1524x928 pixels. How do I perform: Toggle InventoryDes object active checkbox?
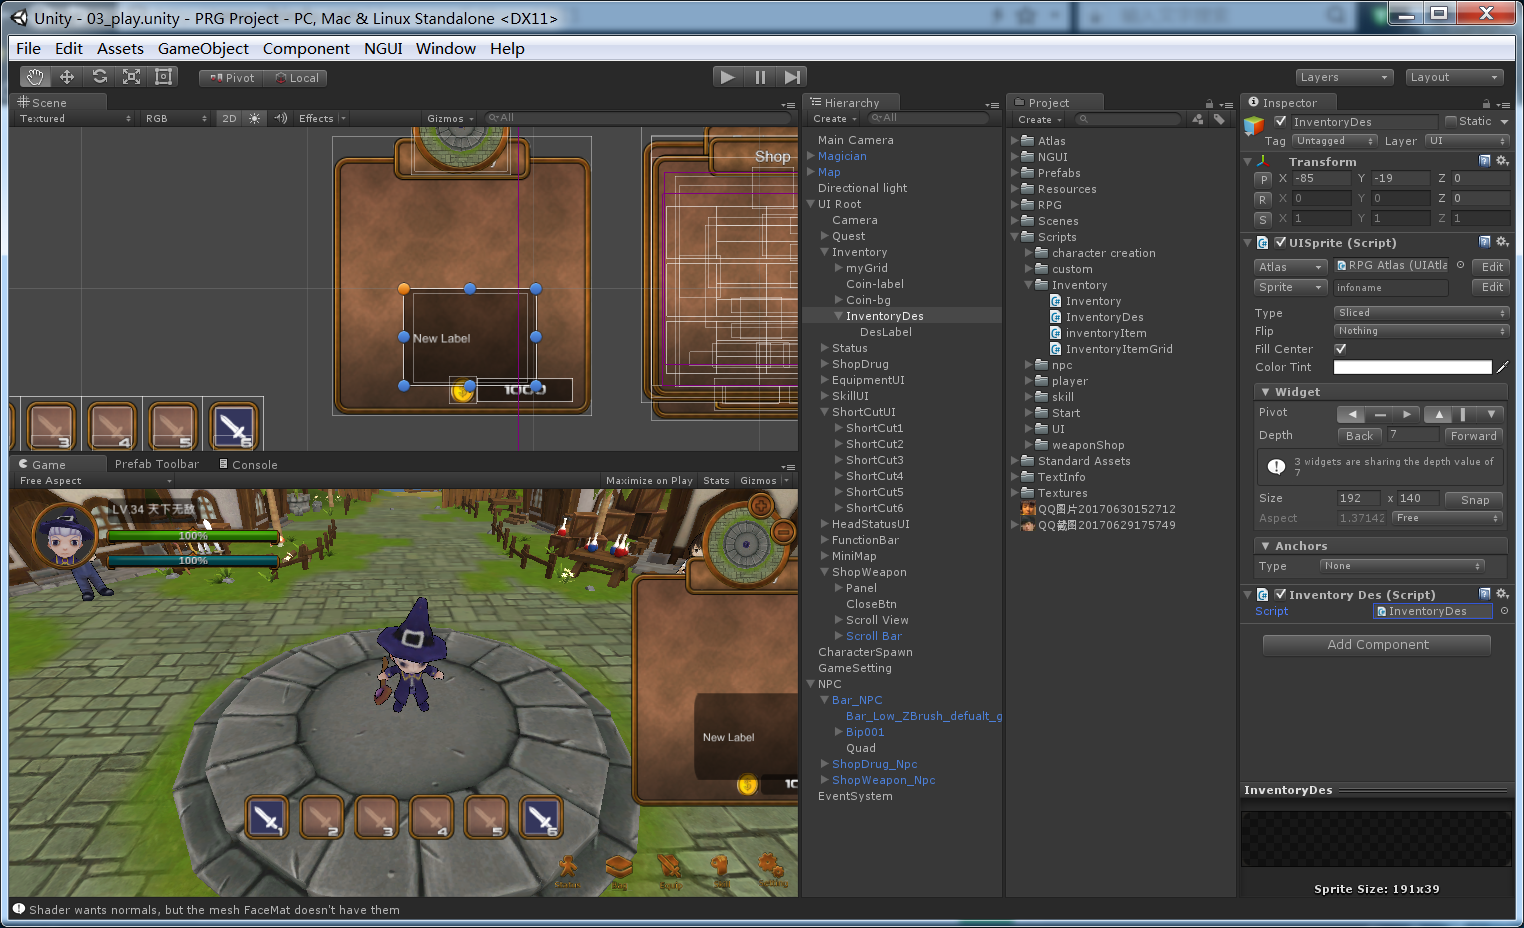tap(1280, 121)
